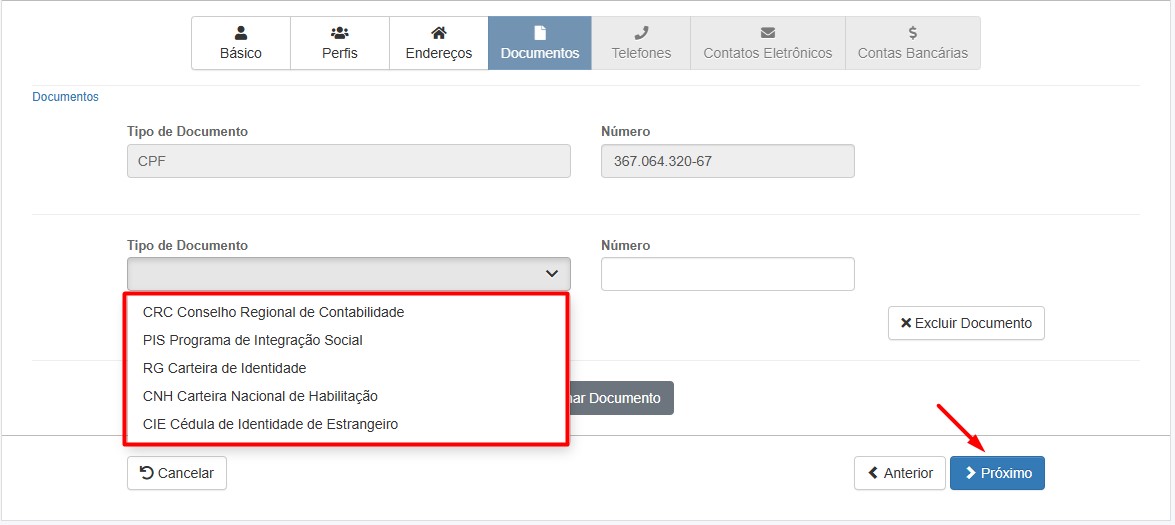Click the file icon on Documentos tab

click(540, 33)
